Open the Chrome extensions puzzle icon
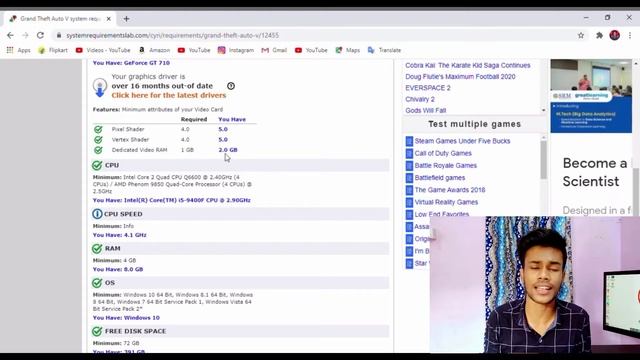This screenshot has width=640, height=360. coord(599,36)
